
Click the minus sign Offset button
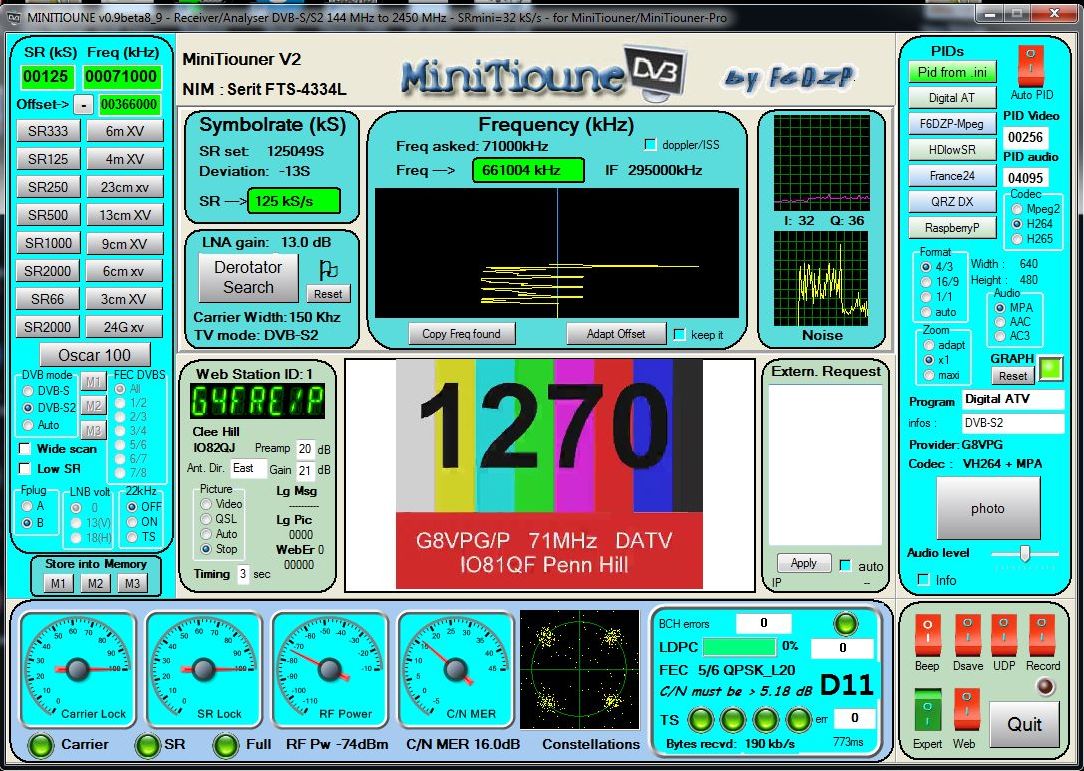(x=83, y=104)
